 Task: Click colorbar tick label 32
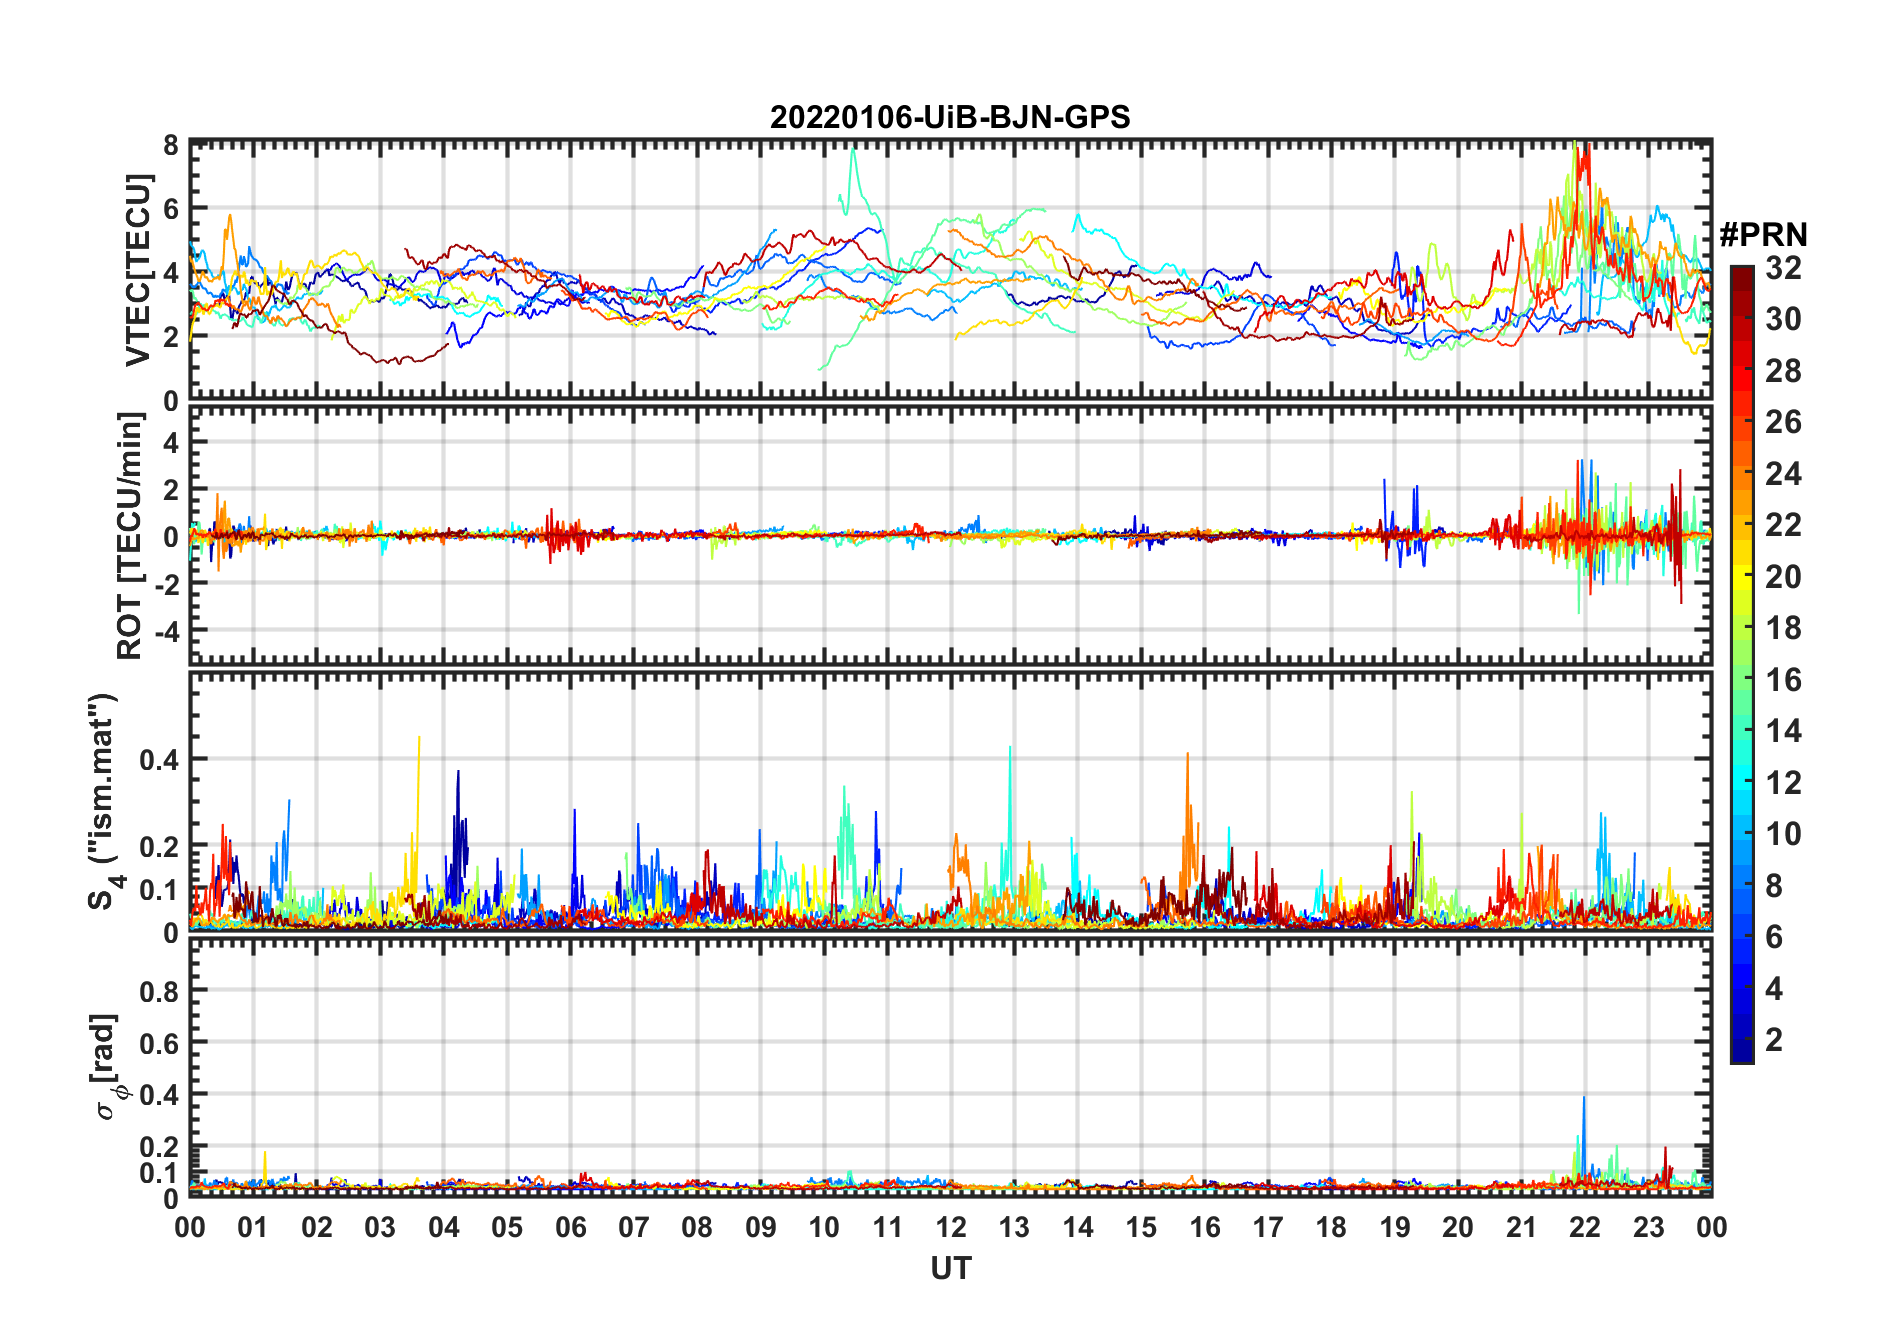point(1783,268)
